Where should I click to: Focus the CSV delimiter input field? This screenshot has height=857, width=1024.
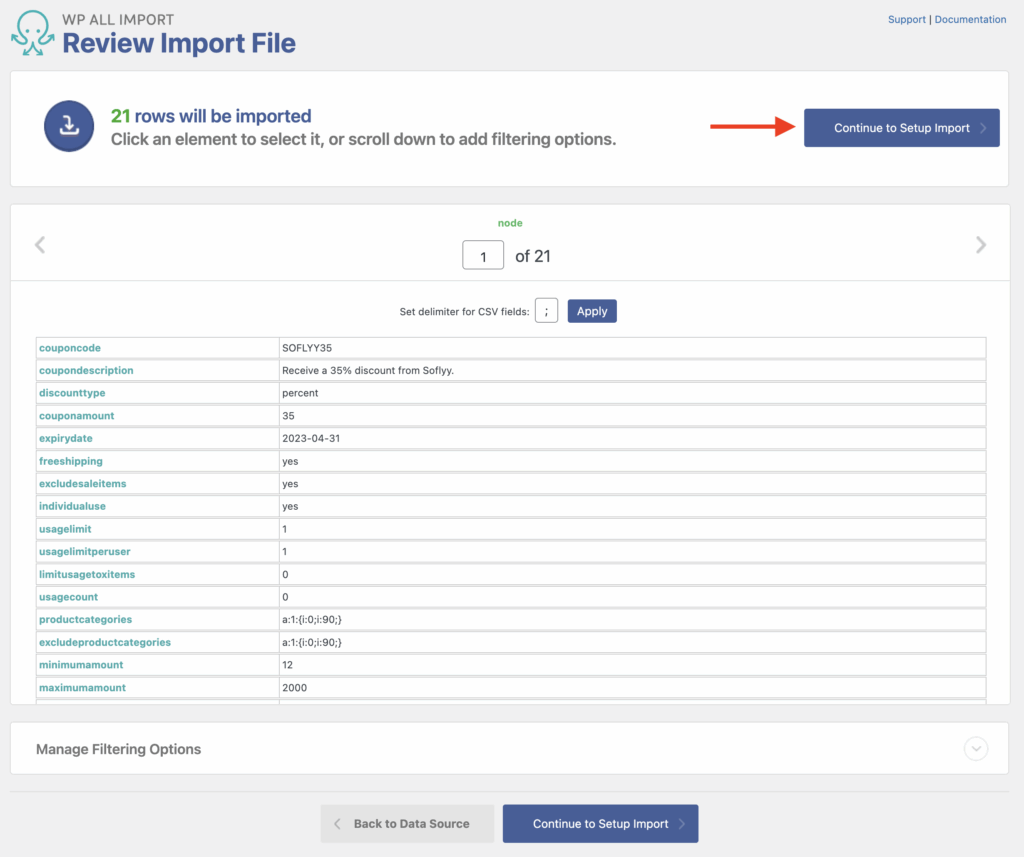[x=546, y=311]
